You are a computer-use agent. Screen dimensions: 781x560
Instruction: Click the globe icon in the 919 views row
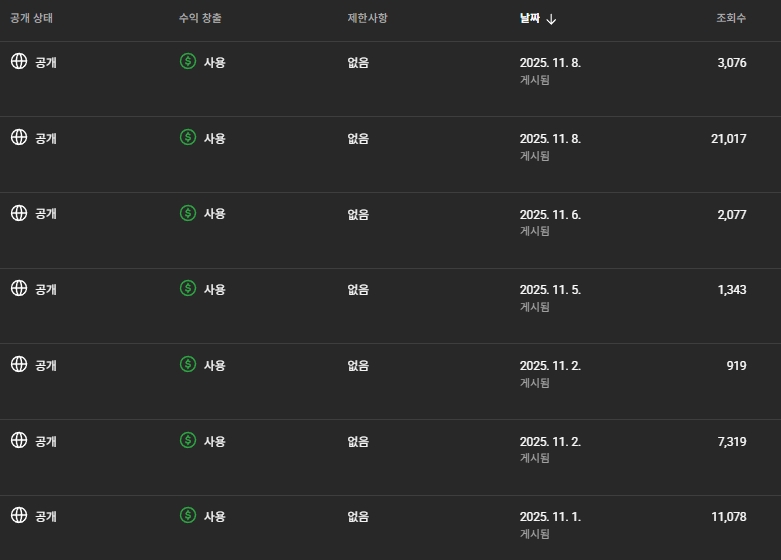[18, 365]
